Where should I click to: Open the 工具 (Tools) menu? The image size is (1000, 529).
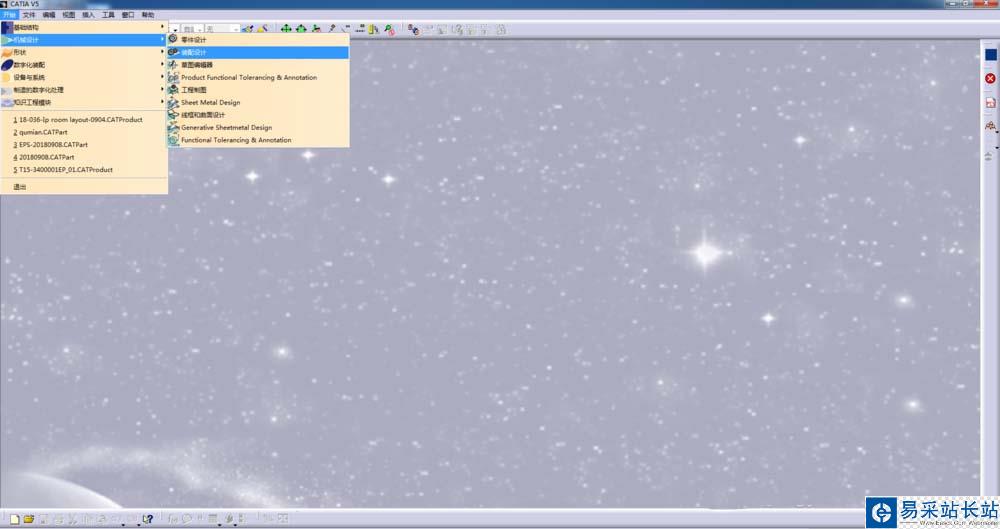[x=108, y=15]
